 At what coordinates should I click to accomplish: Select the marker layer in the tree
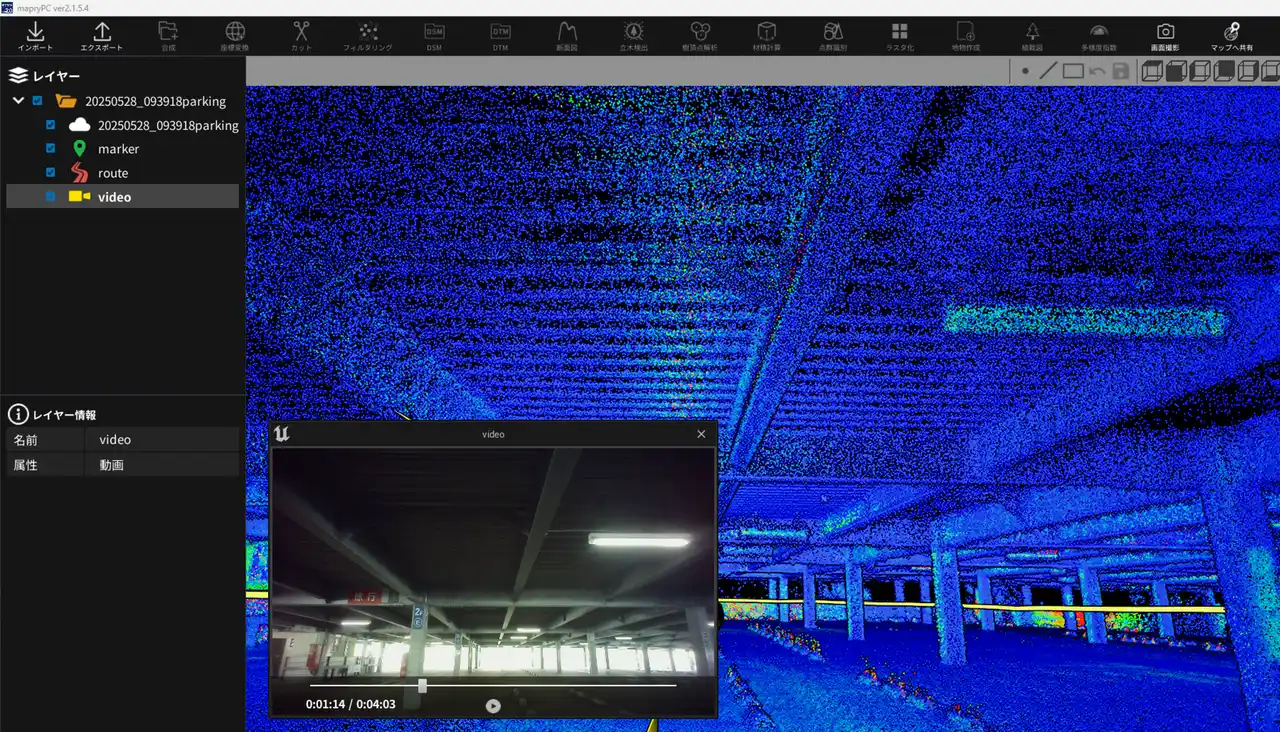point(118,149)
